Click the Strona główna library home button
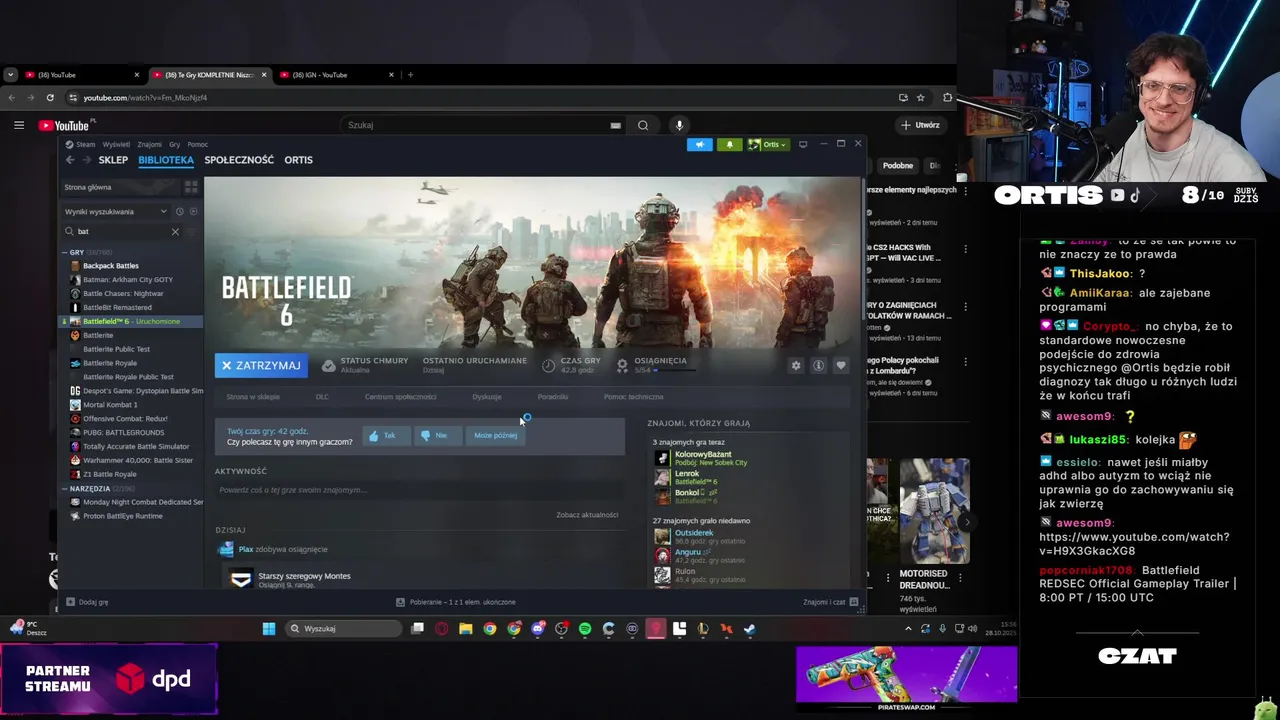Screen dimensions: 1280x720 [x=120, y=187]
